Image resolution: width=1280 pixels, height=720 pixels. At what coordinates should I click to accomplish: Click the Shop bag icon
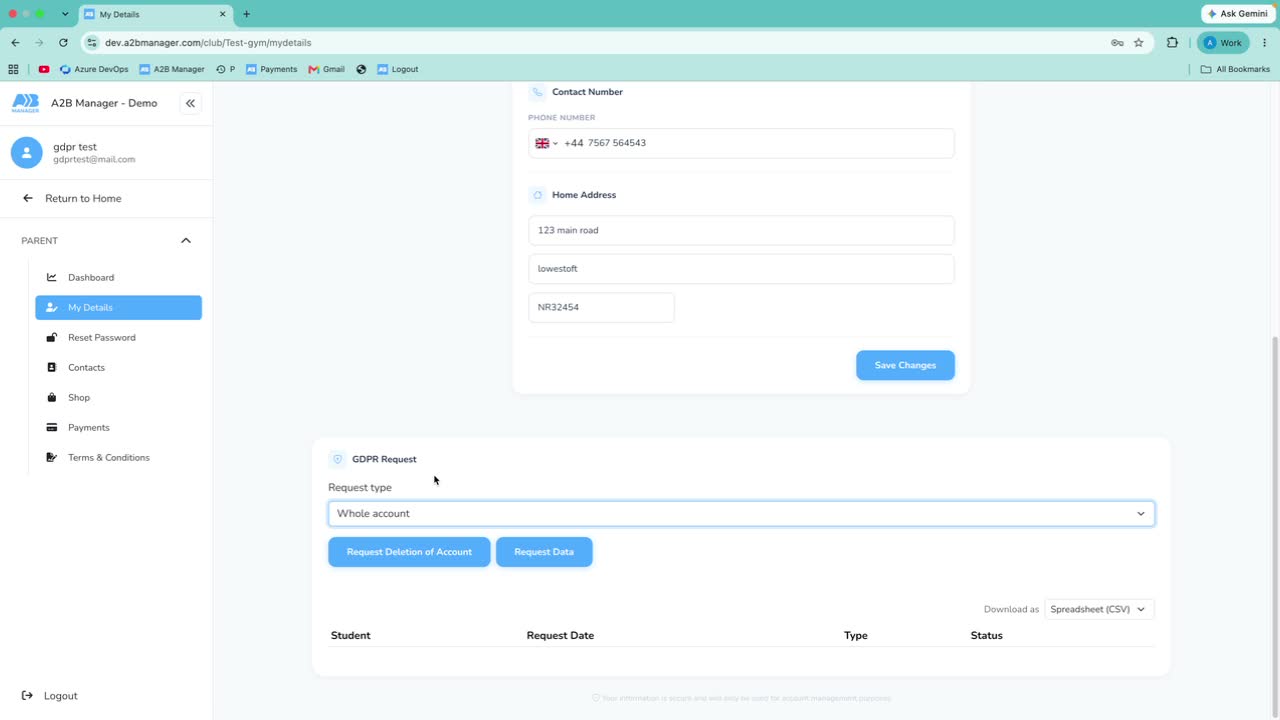(52, 397)
